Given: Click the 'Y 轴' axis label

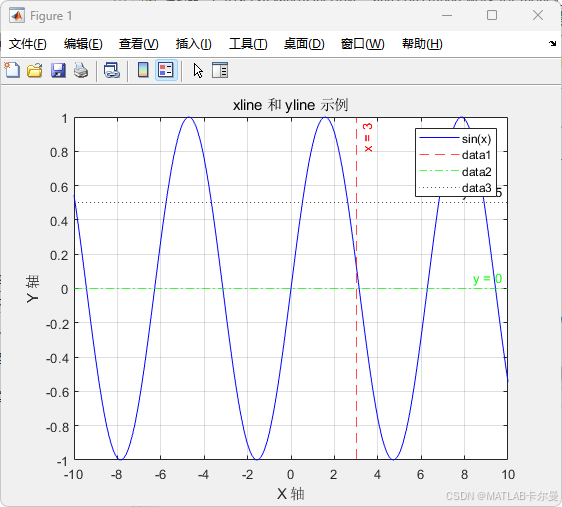Looking at the screenshot, I should click(x=33, y=289).
